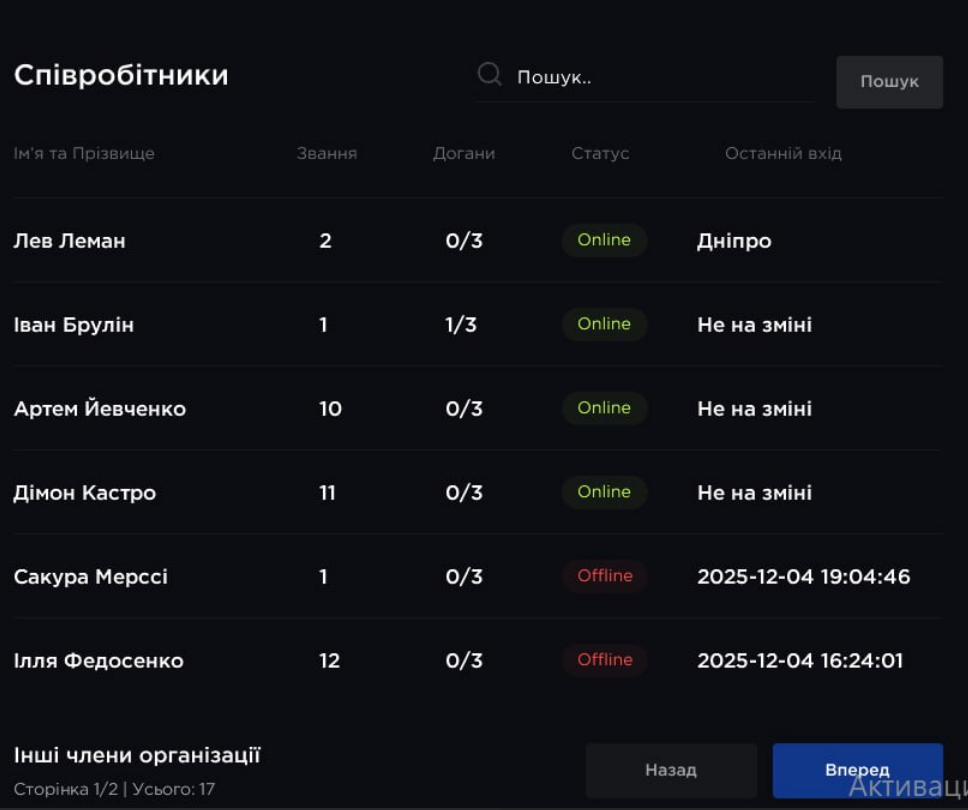Click Інші члени організації label
968x810 pixels.
[137, 755]
